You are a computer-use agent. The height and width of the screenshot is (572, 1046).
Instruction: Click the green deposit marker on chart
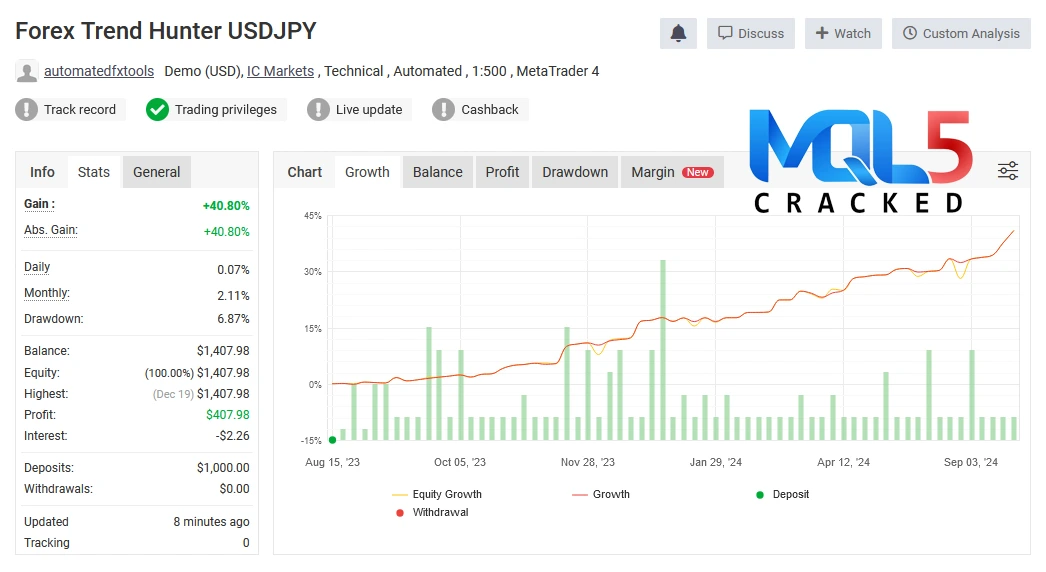click(x=333, y=440)
